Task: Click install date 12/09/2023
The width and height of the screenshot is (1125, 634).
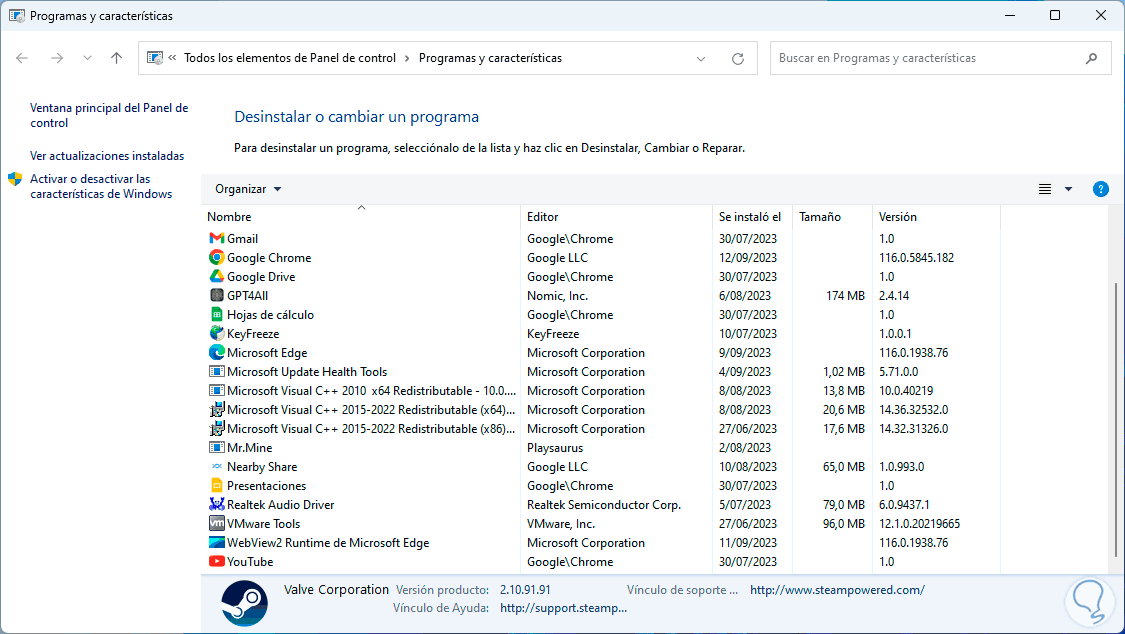Action: [748, 257]
